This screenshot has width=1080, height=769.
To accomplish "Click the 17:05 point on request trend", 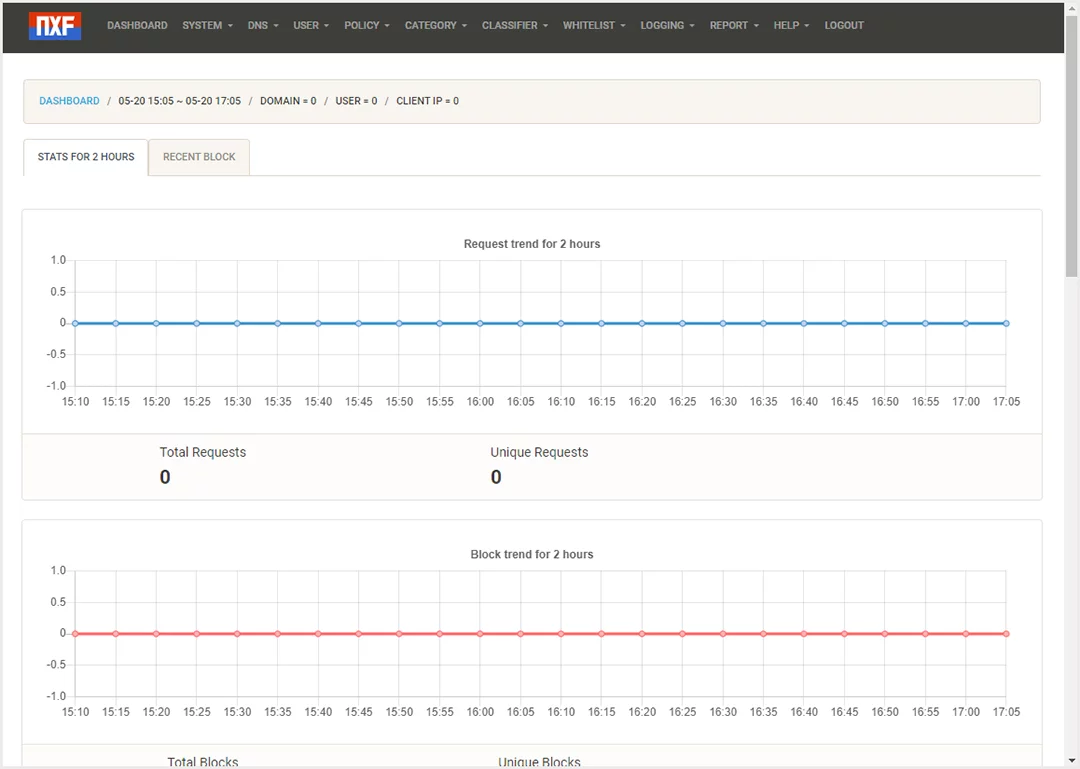I will click(x=1006, y=323).
